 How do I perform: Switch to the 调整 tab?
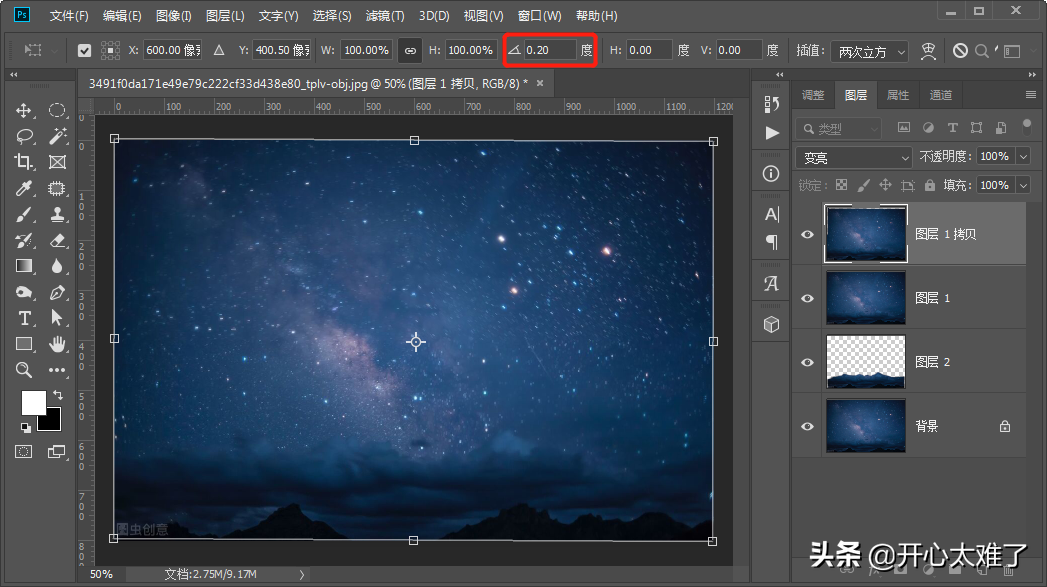813,95
